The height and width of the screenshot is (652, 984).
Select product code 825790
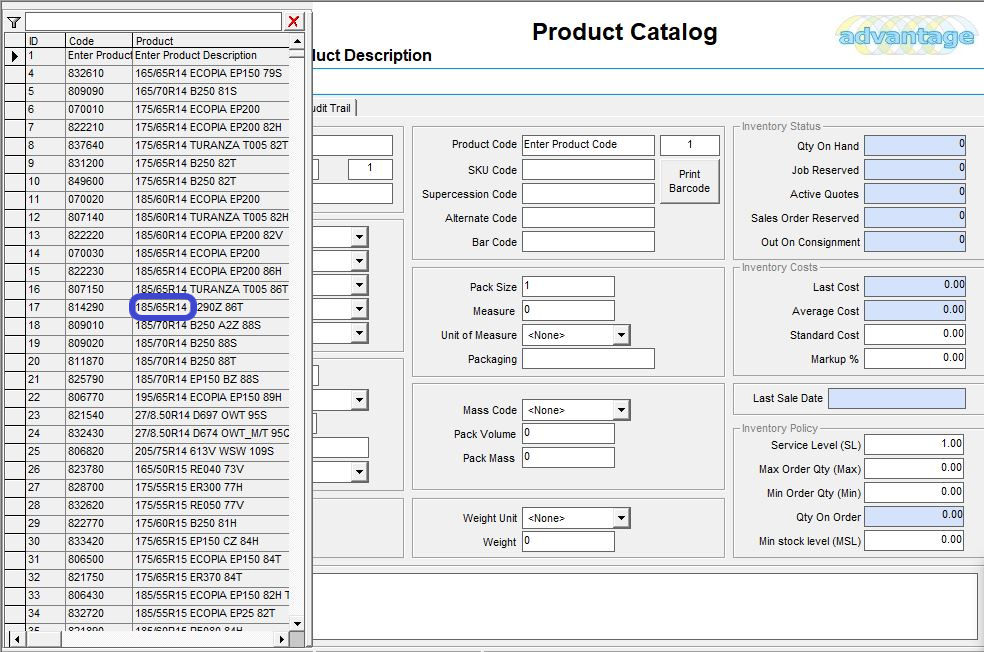pyautogui.click(x=99, y=380)
